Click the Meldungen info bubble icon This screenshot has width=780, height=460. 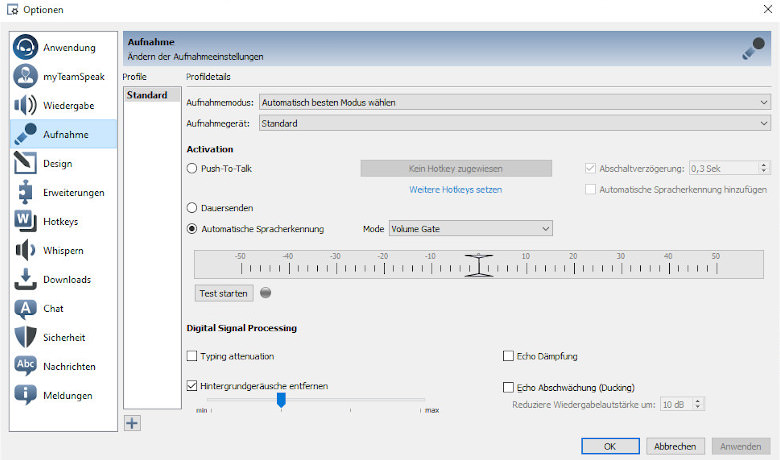[25, 395]
